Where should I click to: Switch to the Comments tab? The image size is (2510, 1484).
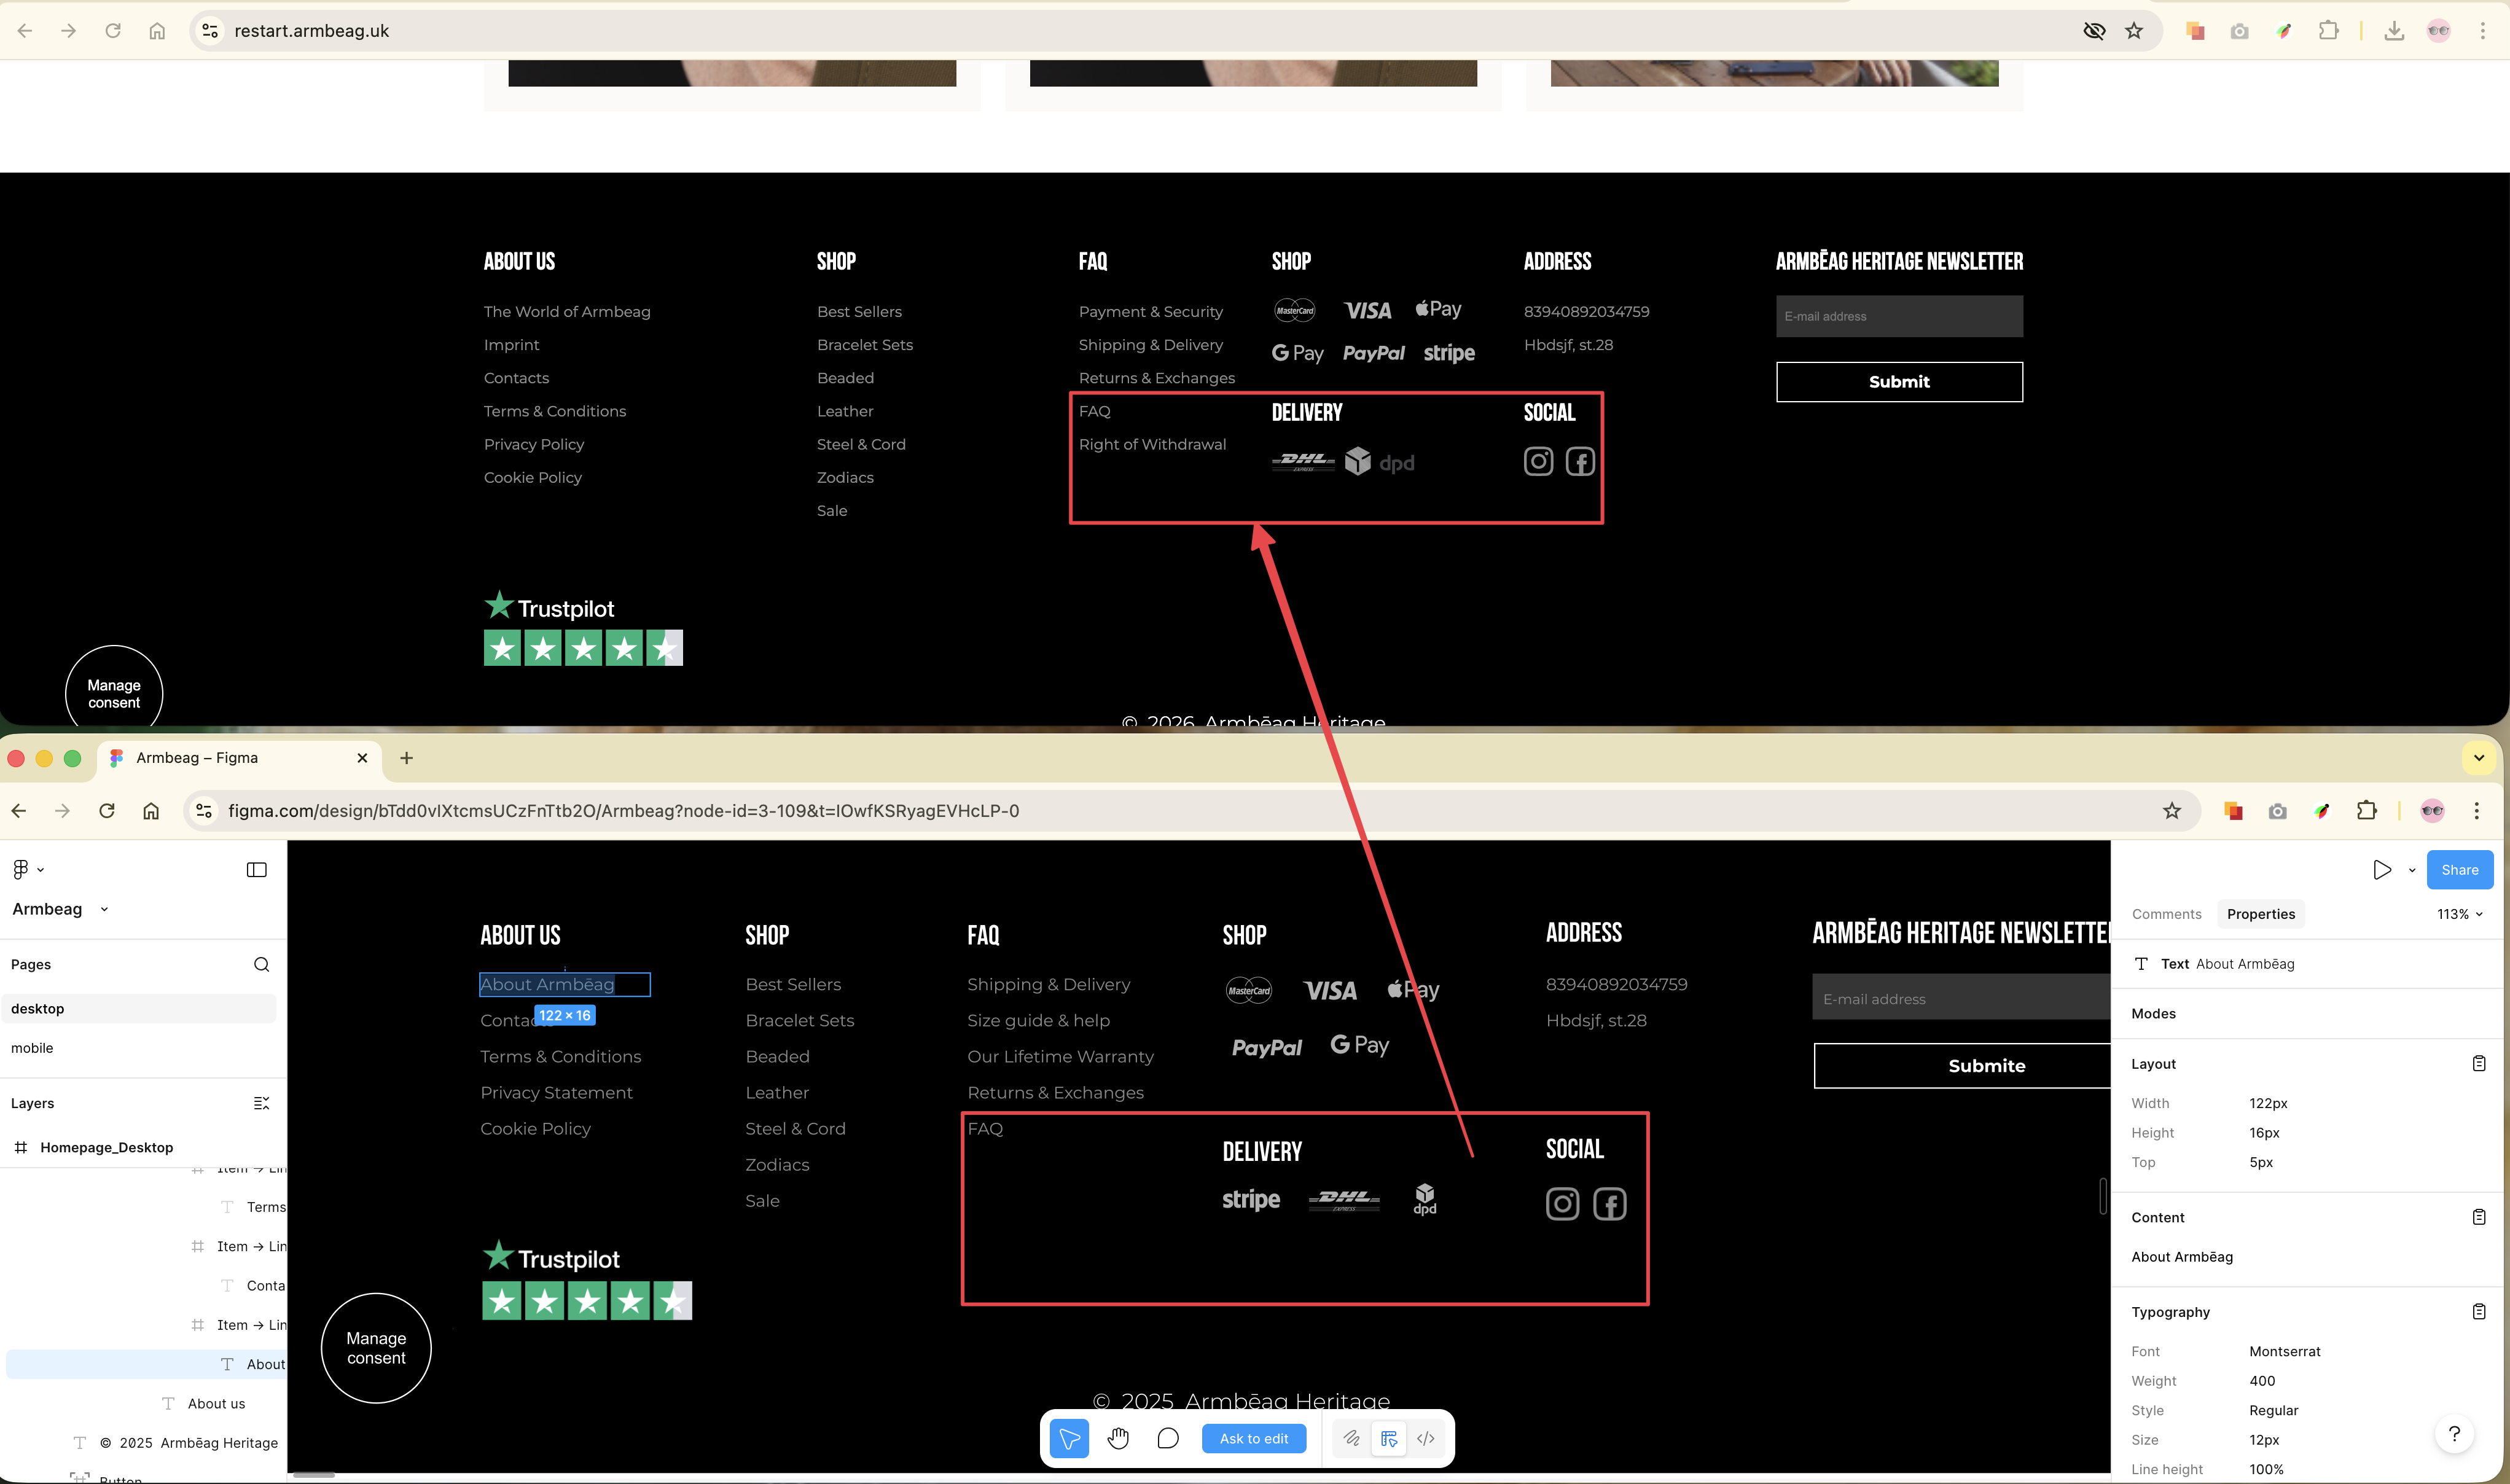pos(2166,914)
